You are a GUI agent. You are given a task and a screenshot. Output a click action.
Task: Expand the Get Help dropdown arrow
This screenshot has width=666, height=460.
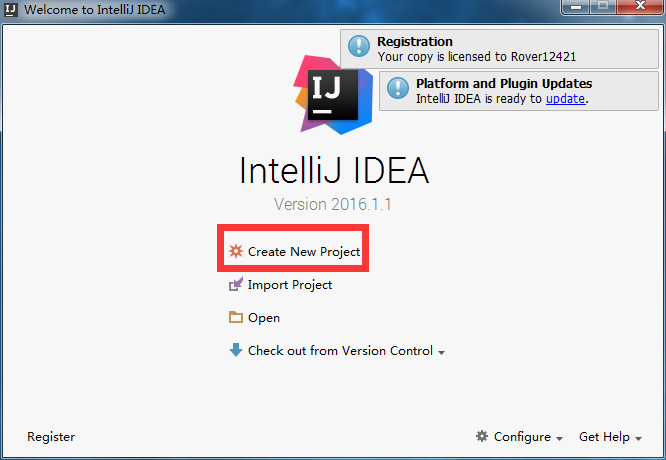[638, 439]
